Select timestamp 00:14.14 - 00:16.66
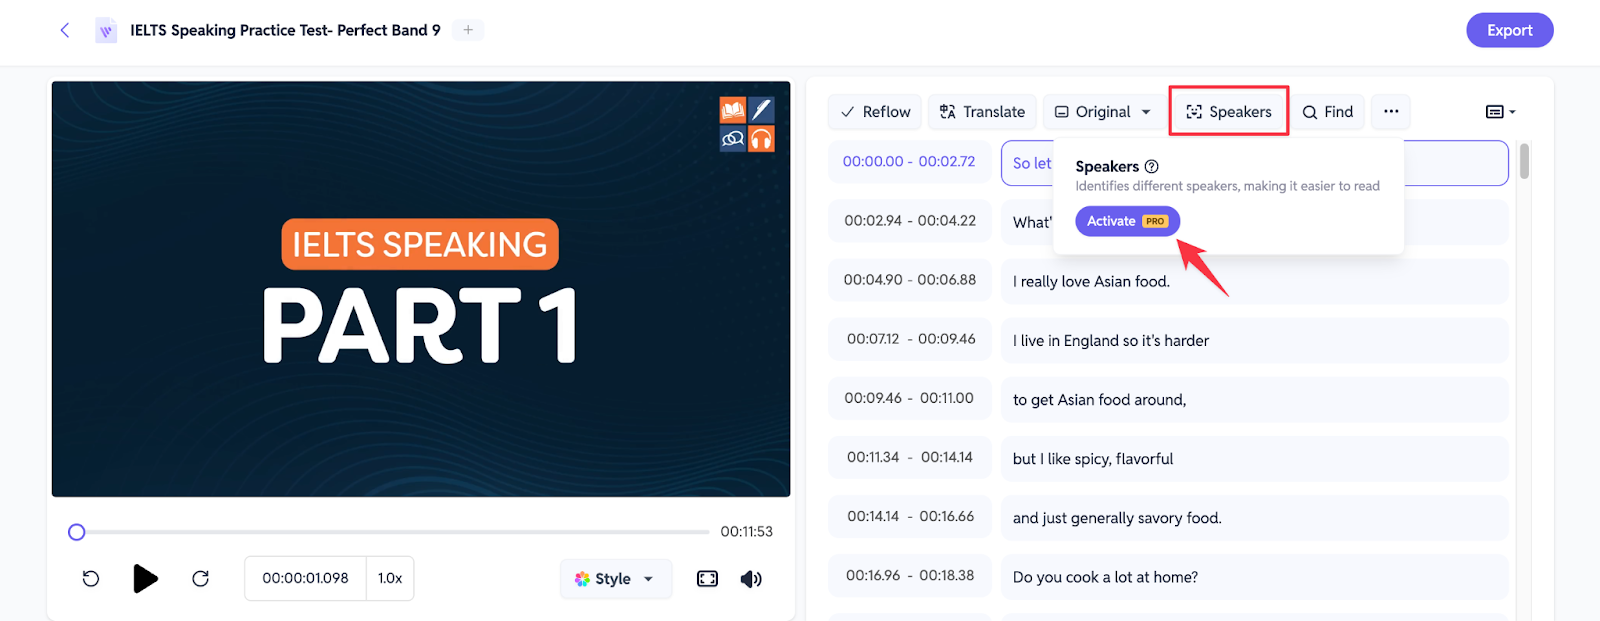The height and width of the screenshot is (621, 1600). click(x=909, y=516)
